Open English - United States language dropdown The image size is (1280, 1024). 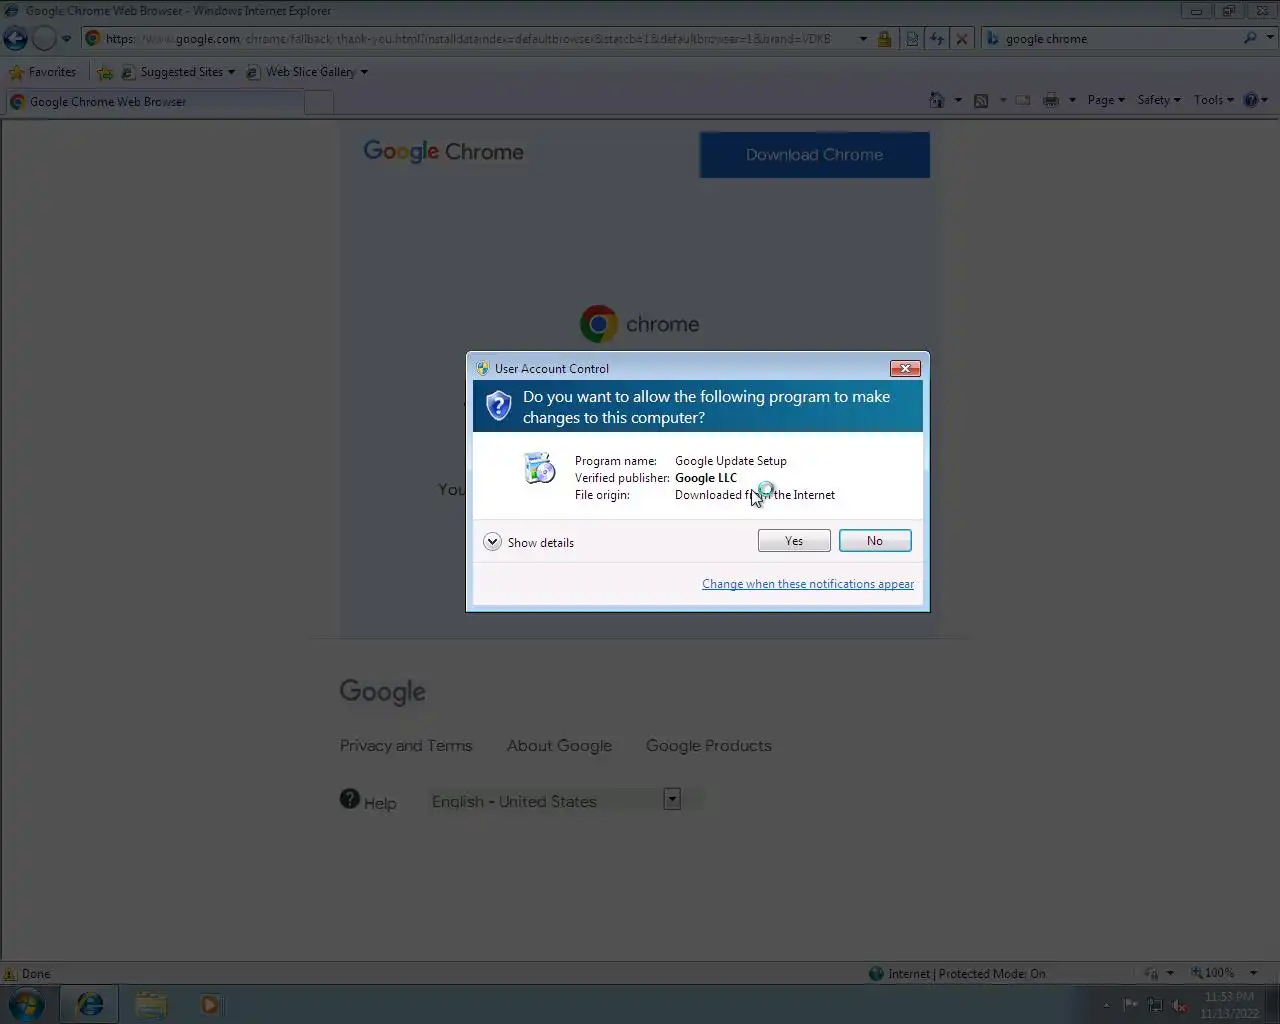point(556,801)
